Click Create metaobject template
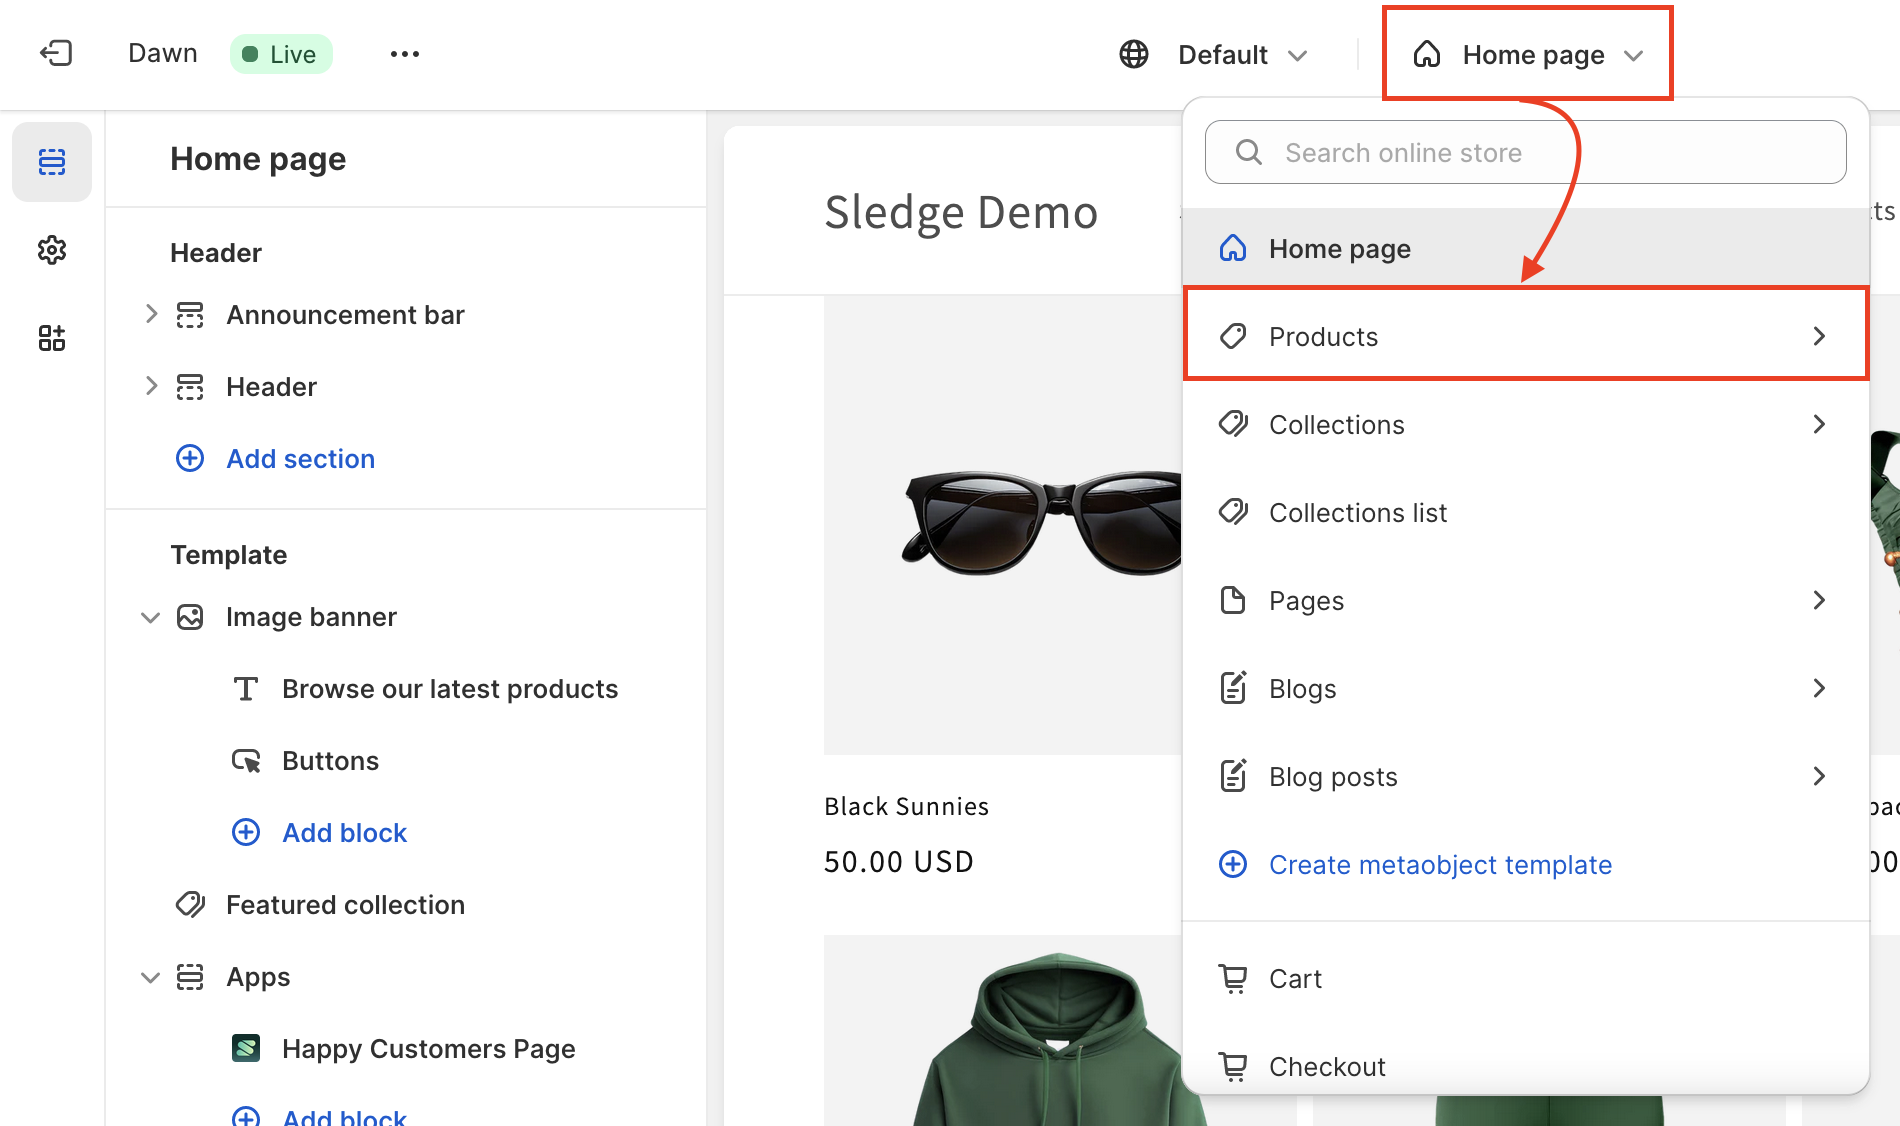Screen dimensions: 1900x1126 (x=1440, y=864)
